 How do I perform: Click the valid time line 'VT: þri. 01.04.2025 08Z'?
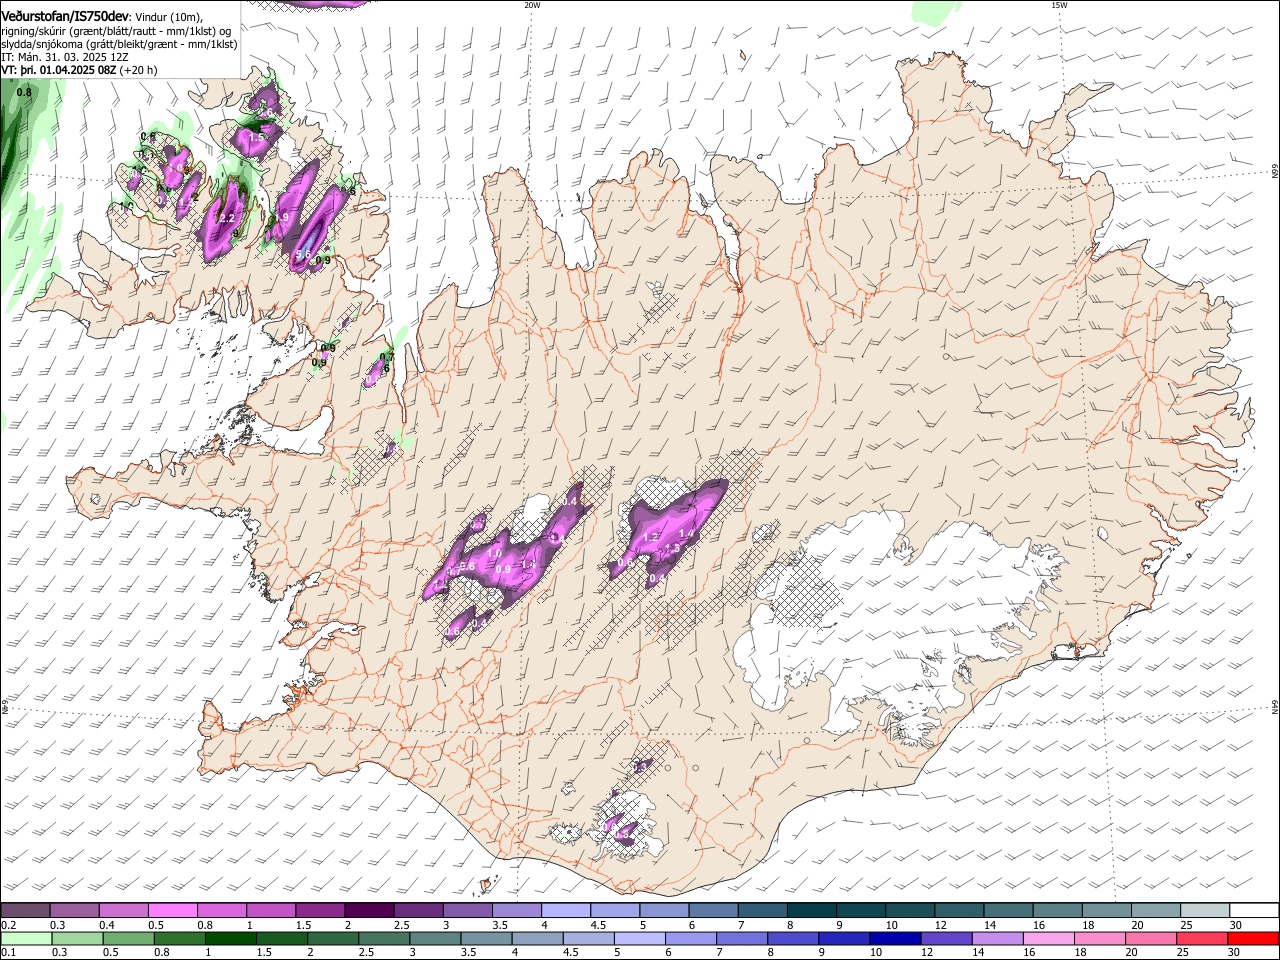coord(60,70)
